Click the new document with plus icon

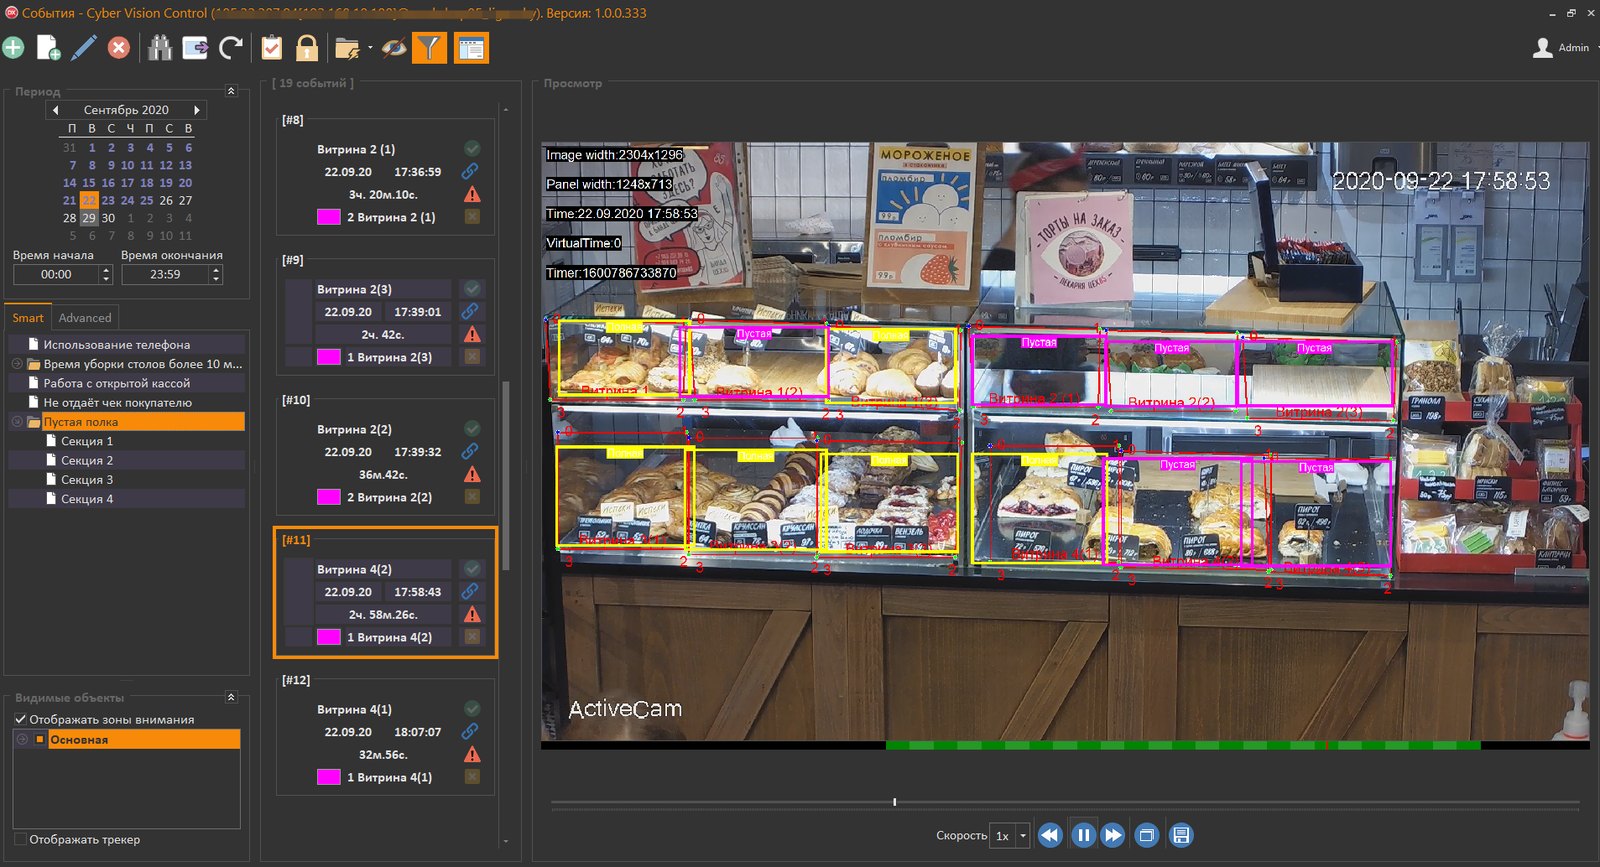click(x=48, y=47)
